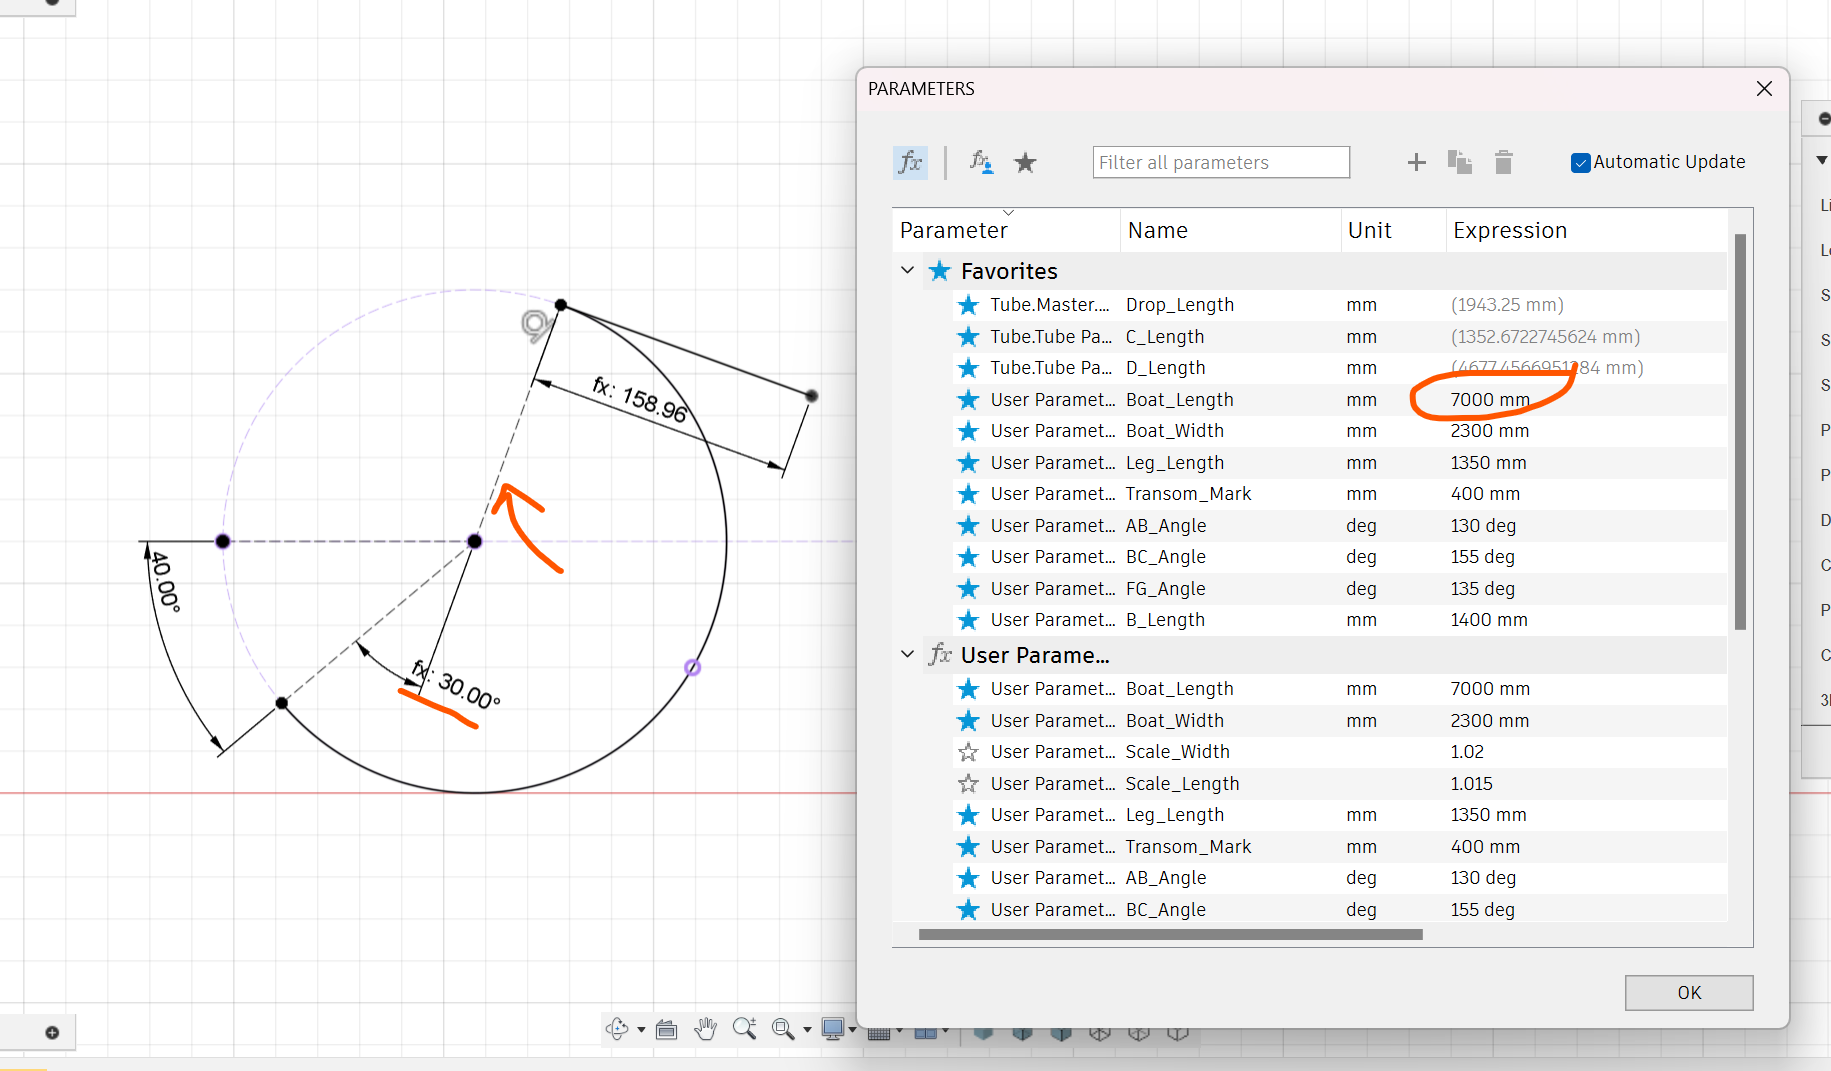Viewport: 1831px width, 1071px height.
Task: Click the OK button
Action: click(1689, 992)
